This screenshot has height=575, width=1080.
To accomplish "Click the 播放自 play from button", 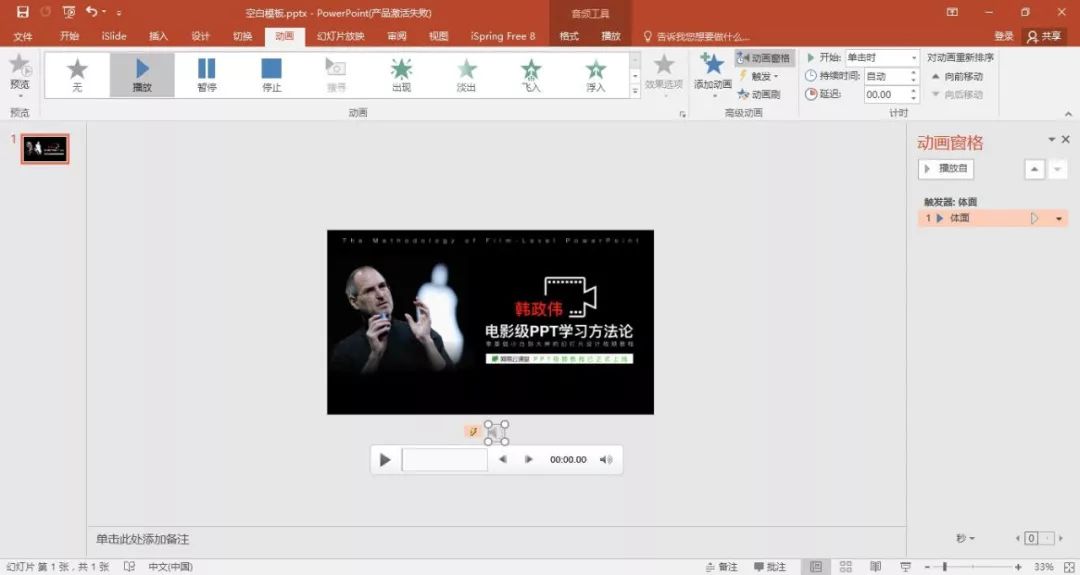I will point(946,168).
